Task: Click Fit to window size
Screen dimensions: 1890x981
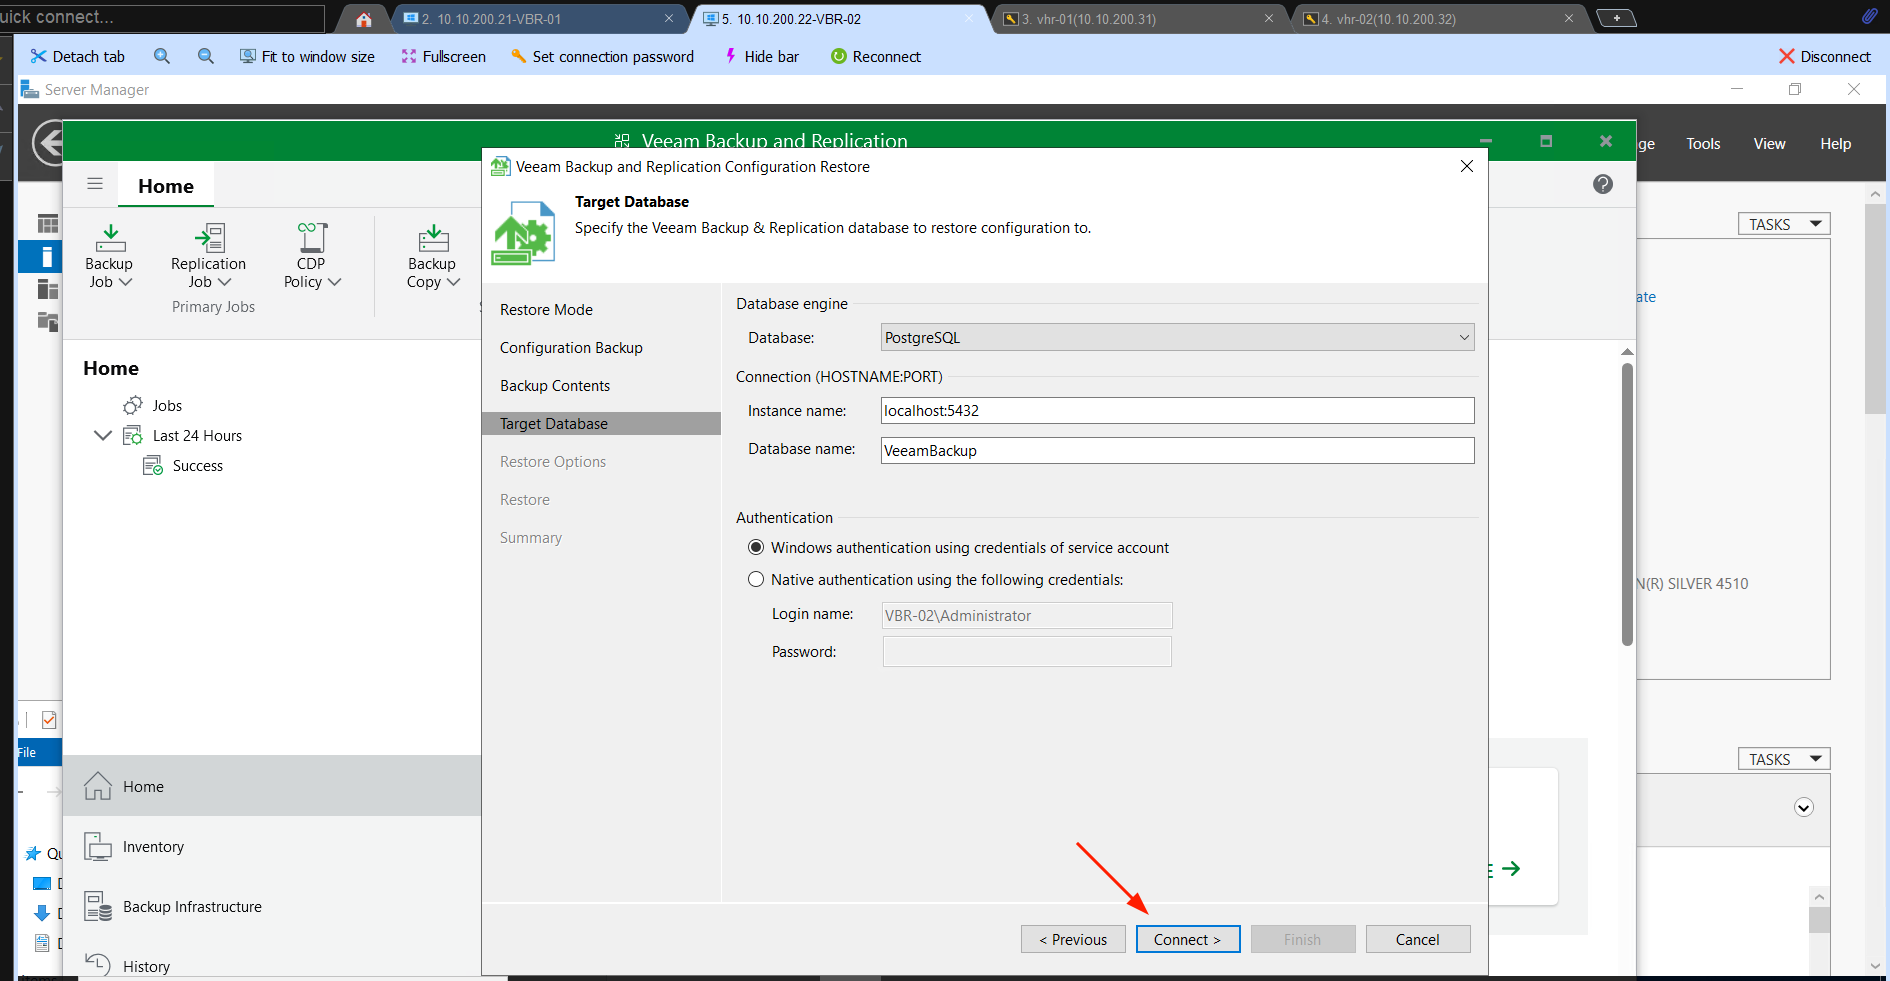Action: click(x=307, y=56)
